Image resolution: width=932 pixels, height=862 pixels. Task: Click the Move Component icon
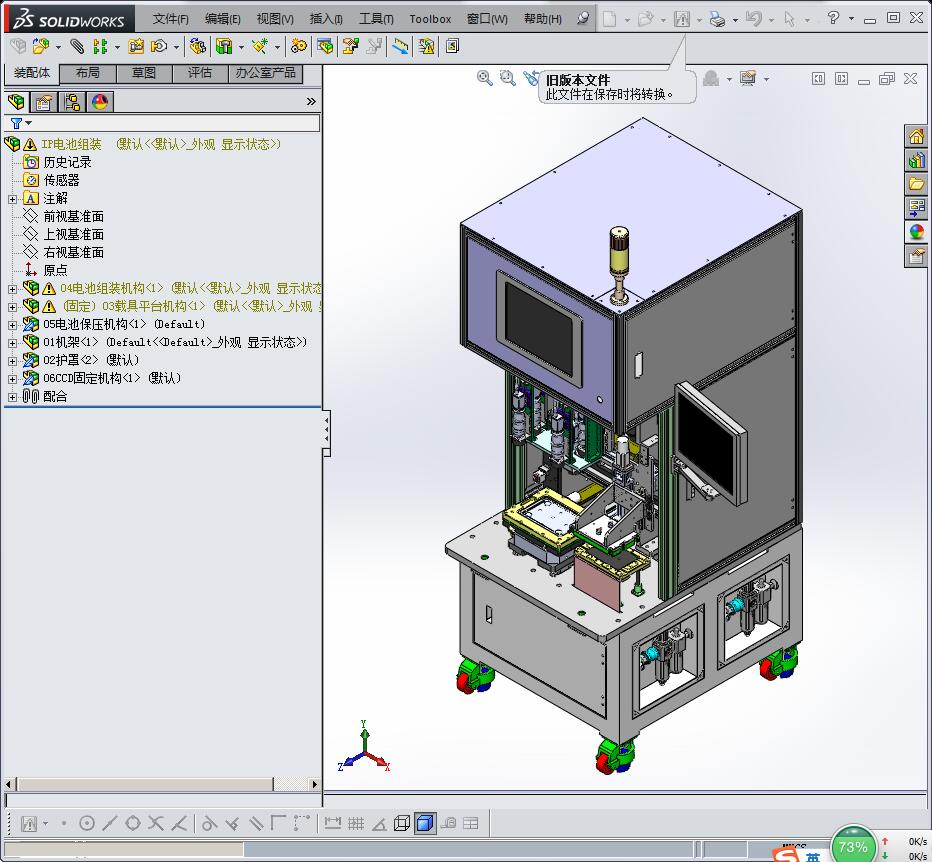point(159,46)
